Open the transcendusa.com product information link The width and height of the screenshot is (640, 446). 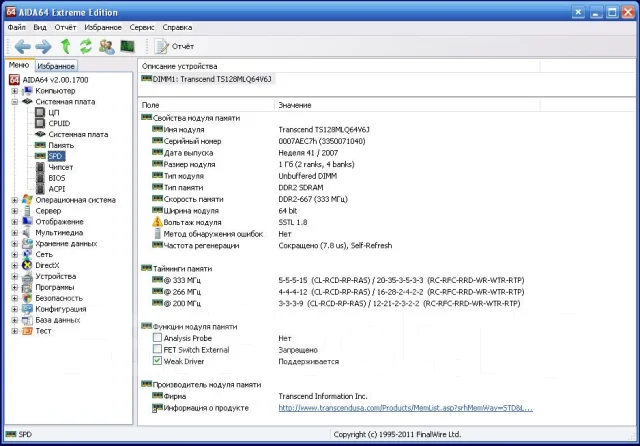405,408
